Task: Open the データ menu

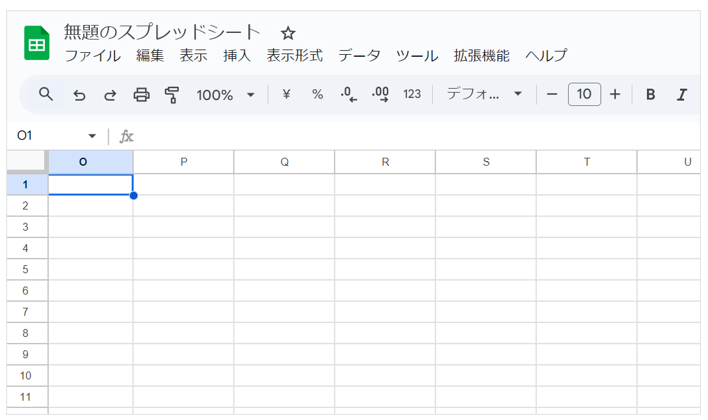Action: [359, 56]
